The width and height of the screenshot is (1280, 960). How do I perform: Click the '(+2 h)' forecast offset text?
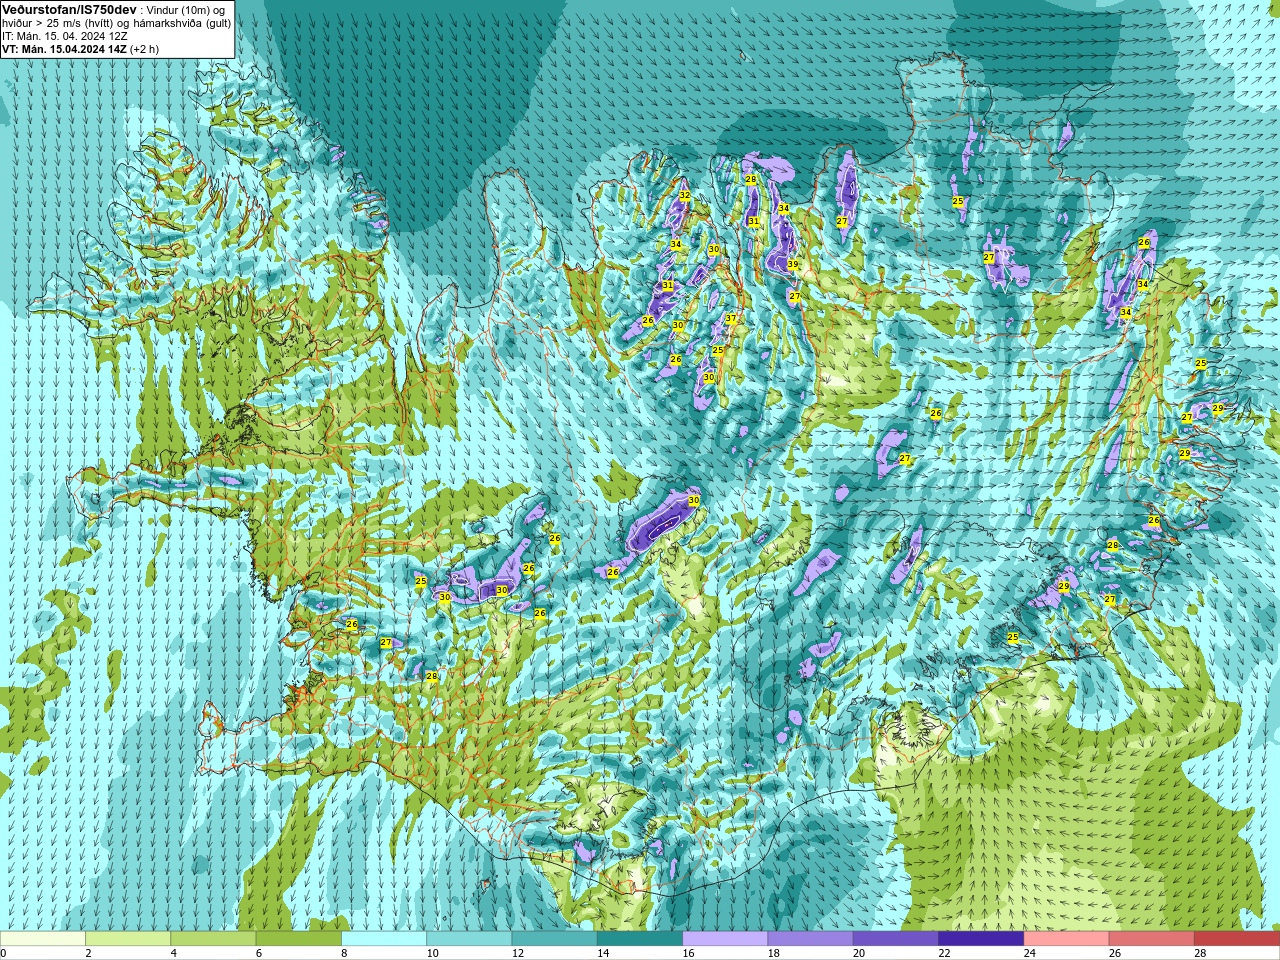144,49
